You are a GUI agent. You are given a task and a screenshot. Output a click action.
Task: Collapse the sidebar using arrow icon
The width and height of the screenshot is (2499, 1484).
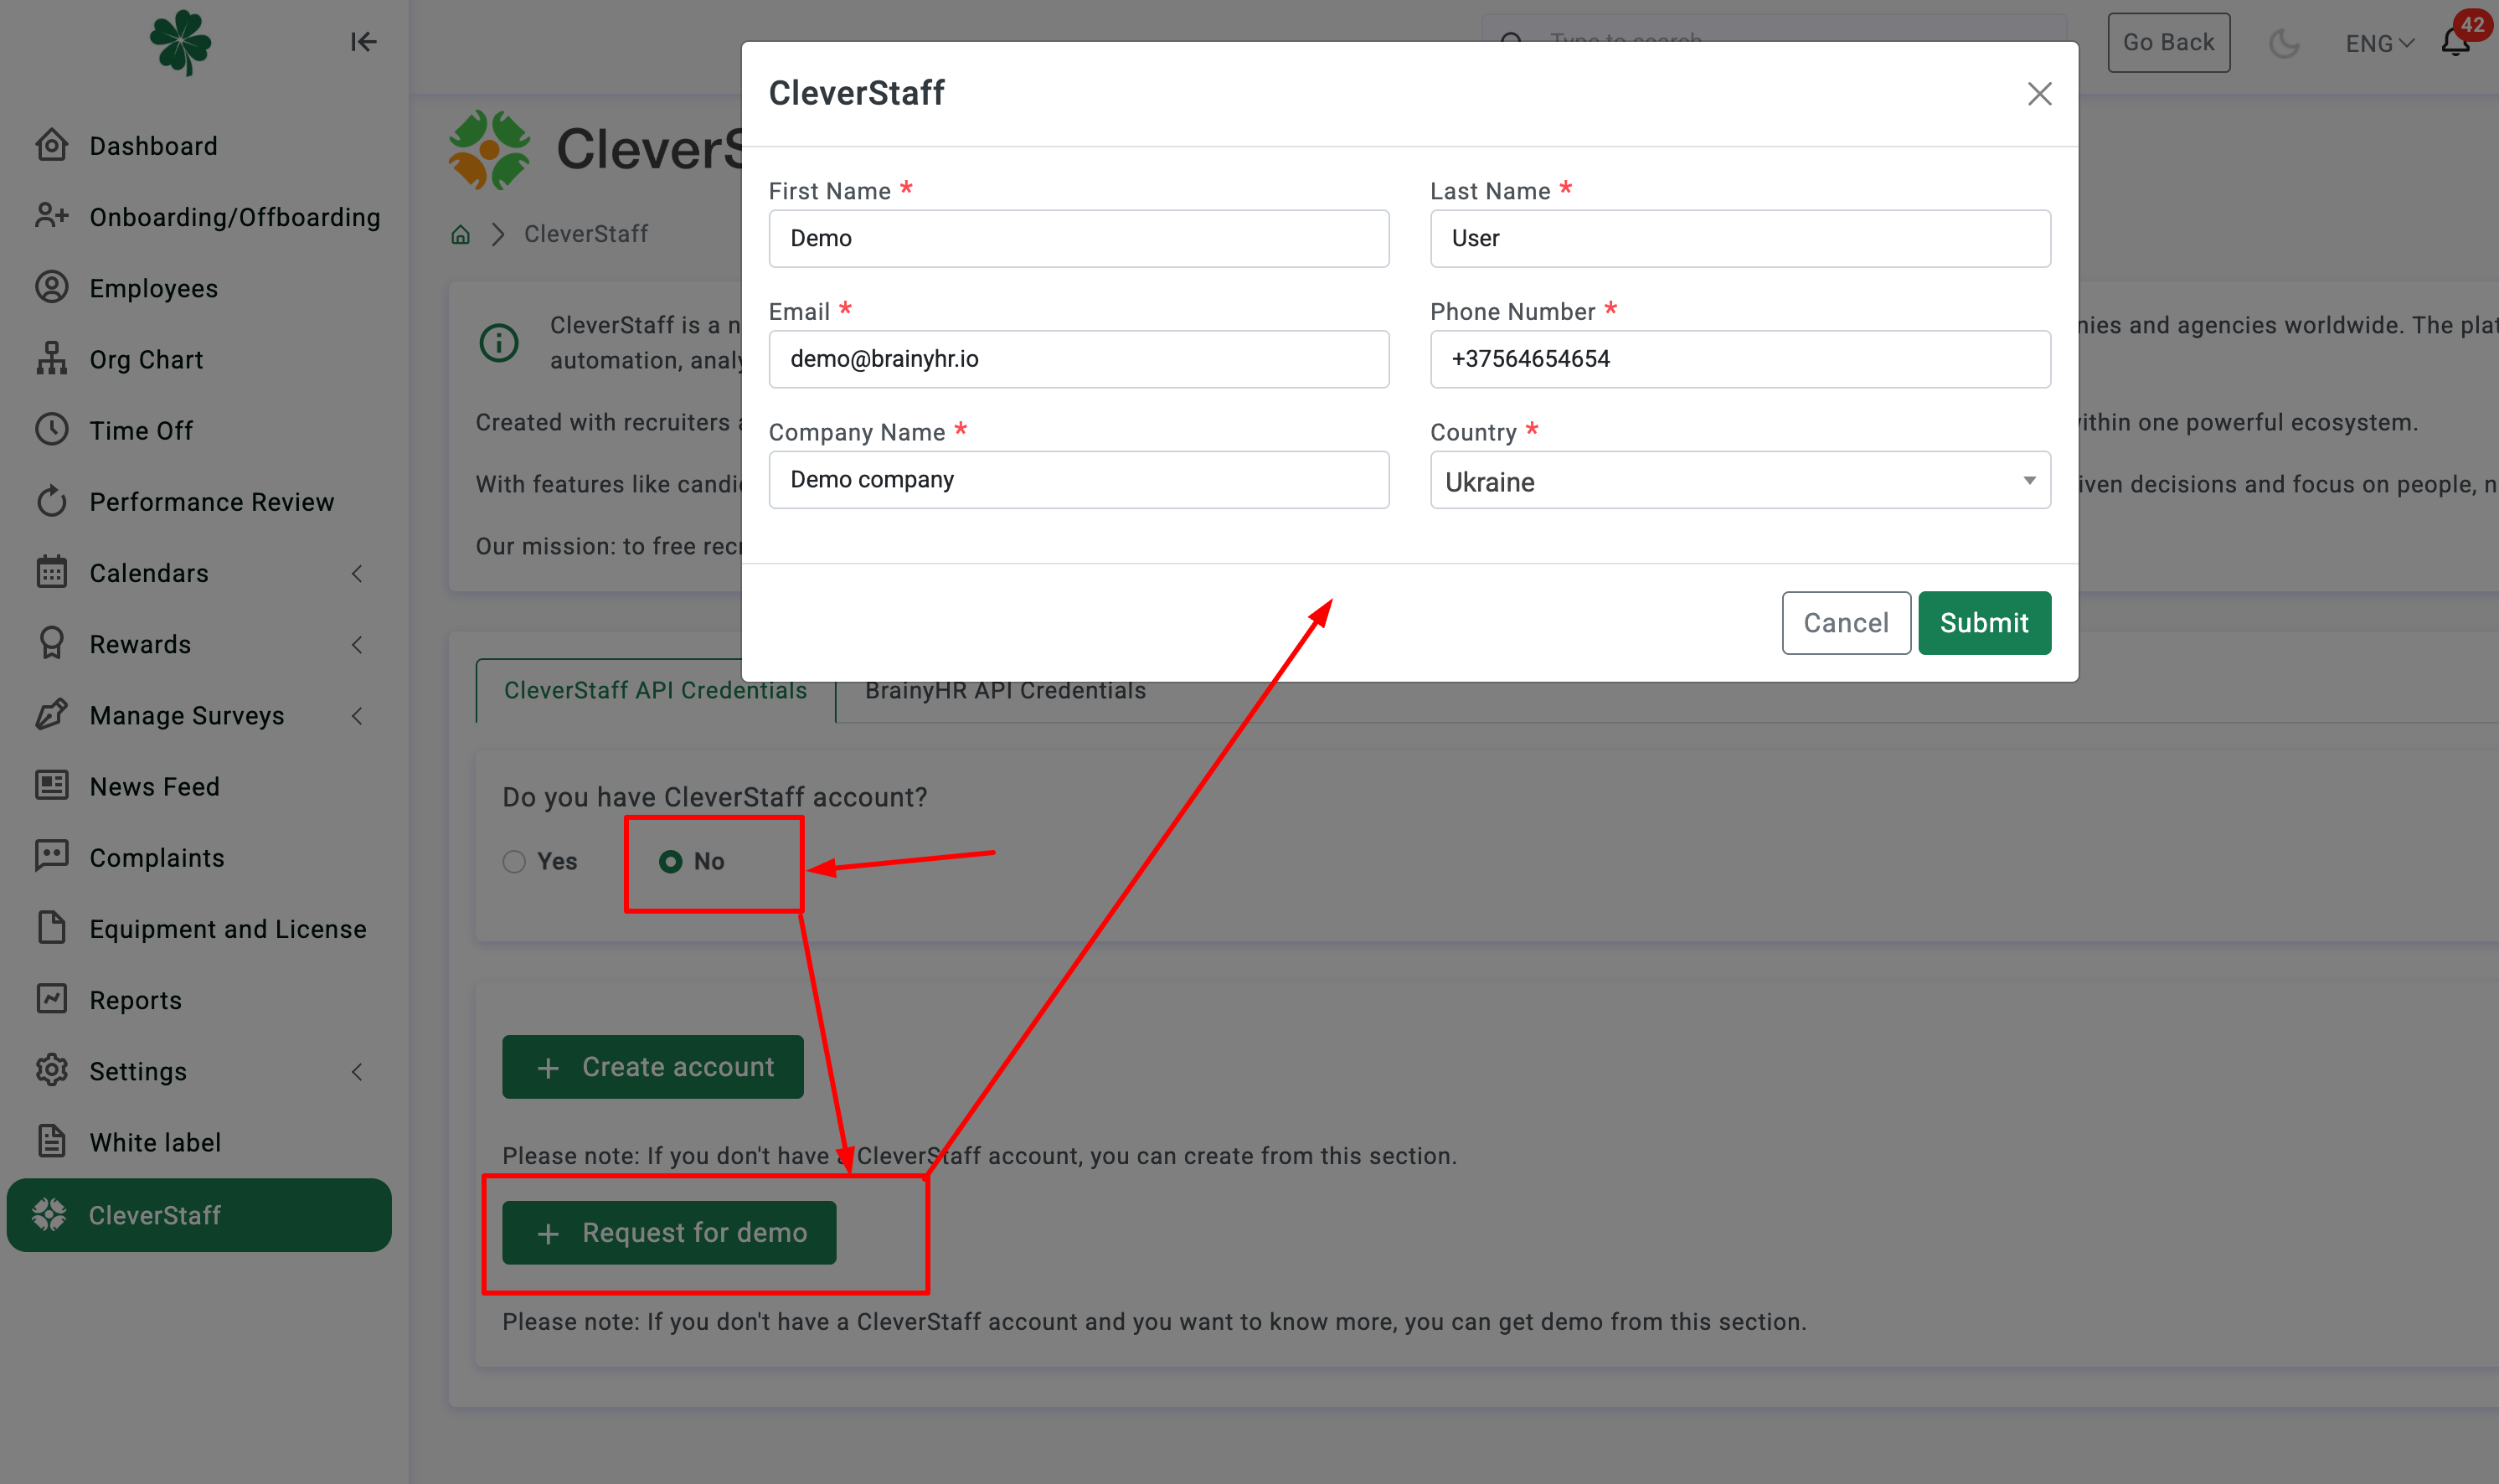click(363, 42)
